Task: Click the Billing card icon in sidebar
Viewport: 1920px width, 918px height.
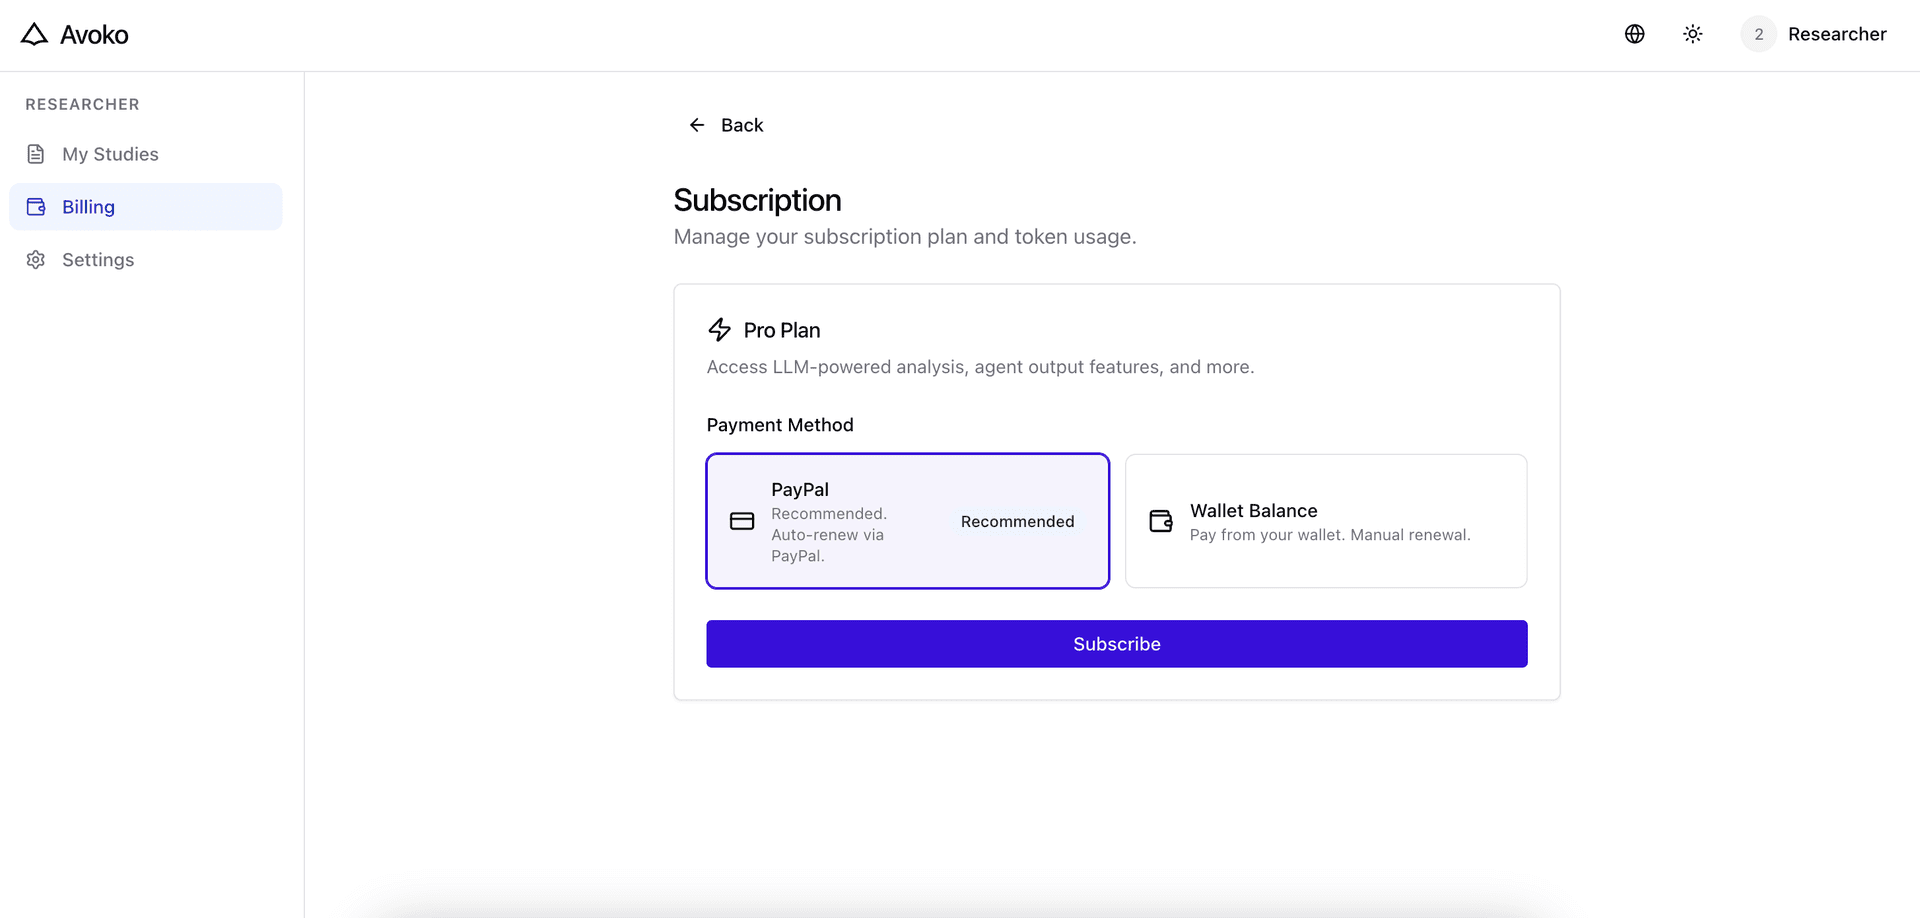Action: point(36,206)
